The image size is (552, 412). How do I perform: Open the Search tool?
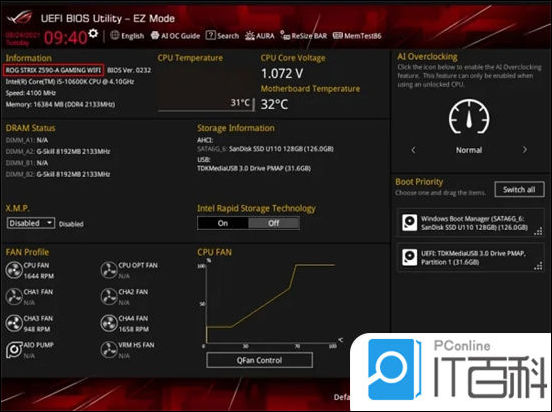click(x=222, y=36)
